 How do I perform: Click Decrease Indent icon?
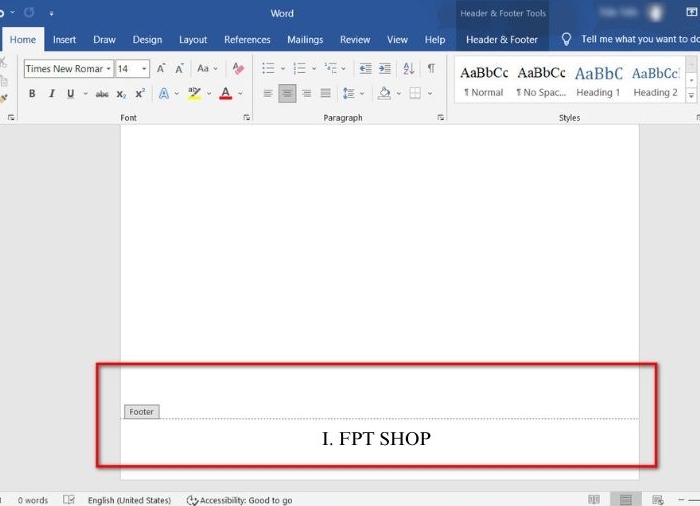366,69
